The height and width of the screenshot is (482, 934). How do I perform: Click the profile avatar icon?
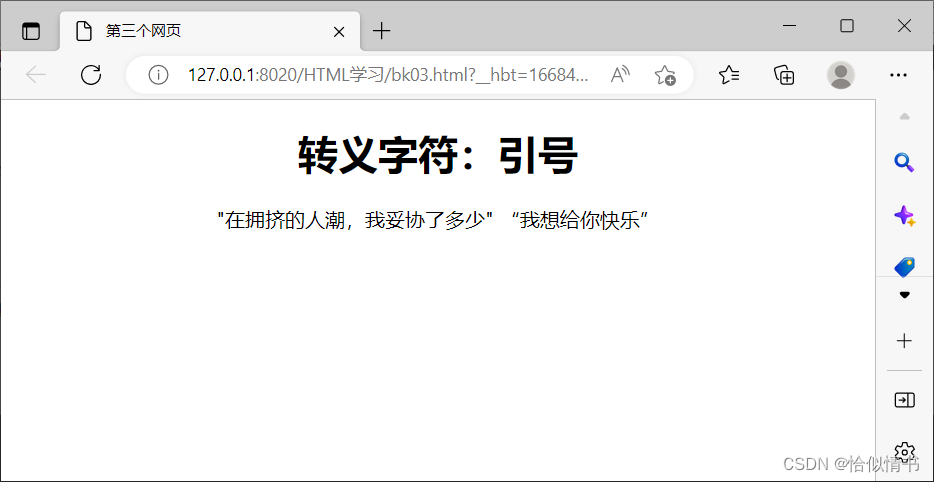(841, 75)
